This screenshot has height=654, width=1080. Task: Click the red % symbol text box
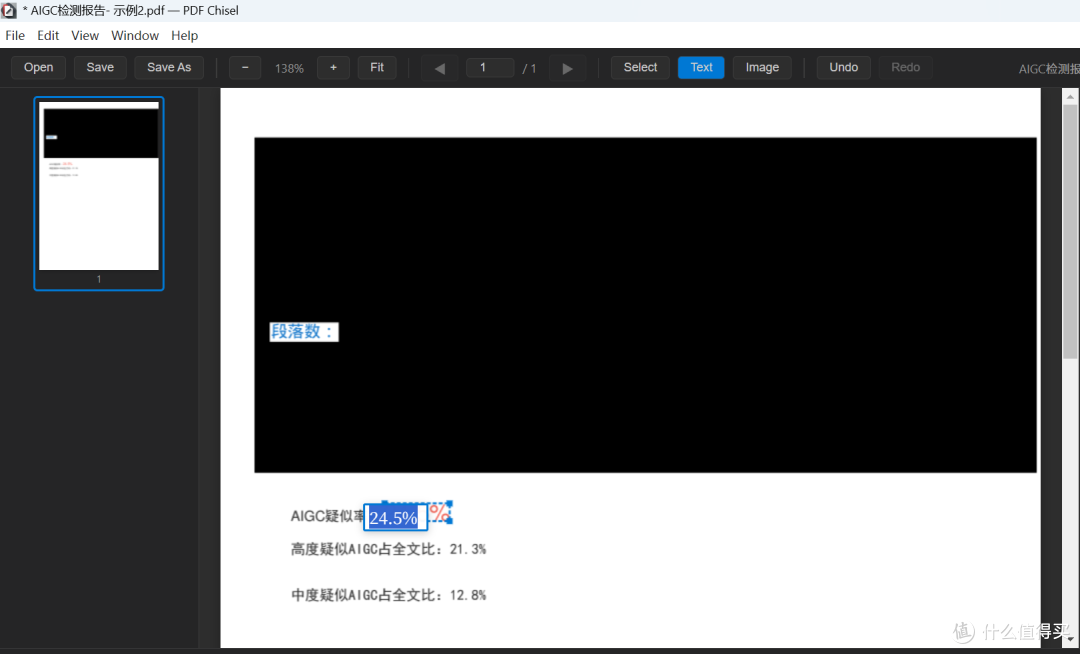440,513
